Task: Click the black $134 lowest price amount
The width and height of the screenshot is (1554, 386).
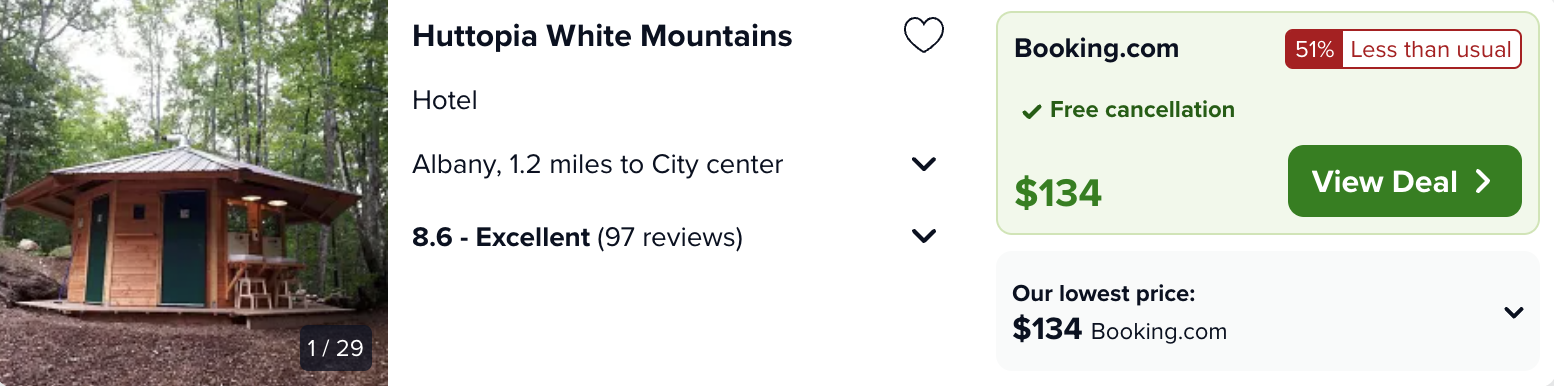Action: point(1047,329)
